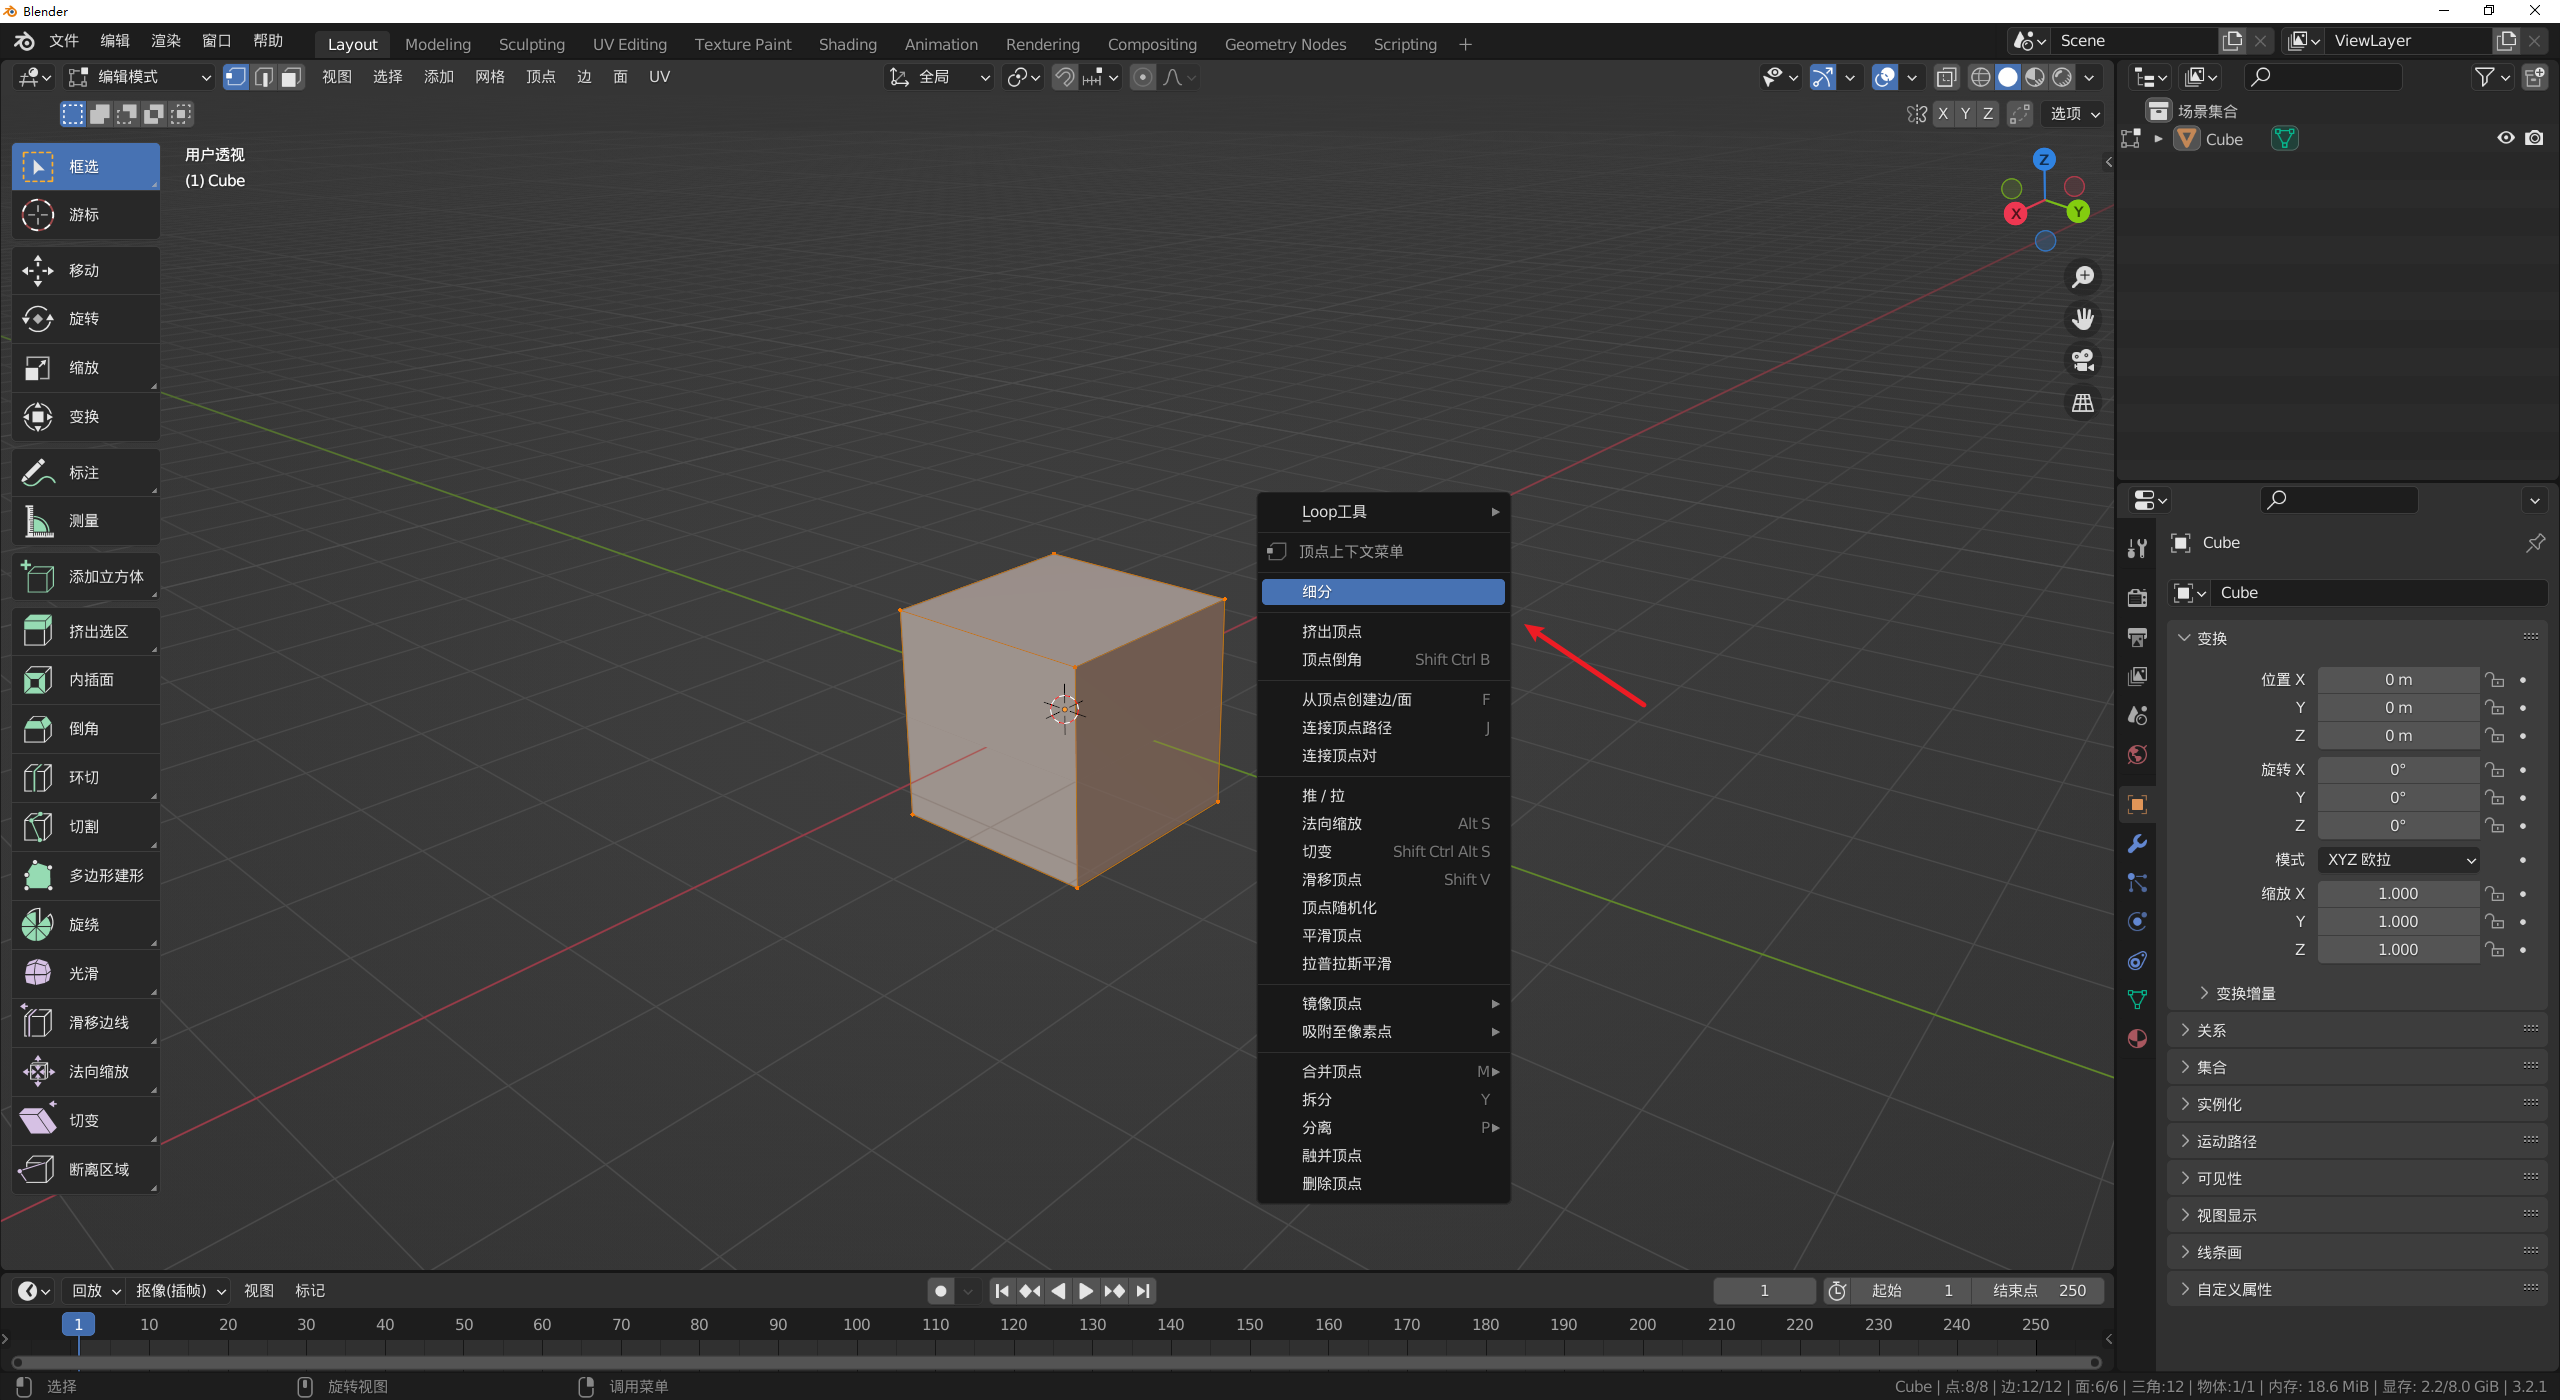Open the Modifier properties wrench tab

coord(2137,843)
